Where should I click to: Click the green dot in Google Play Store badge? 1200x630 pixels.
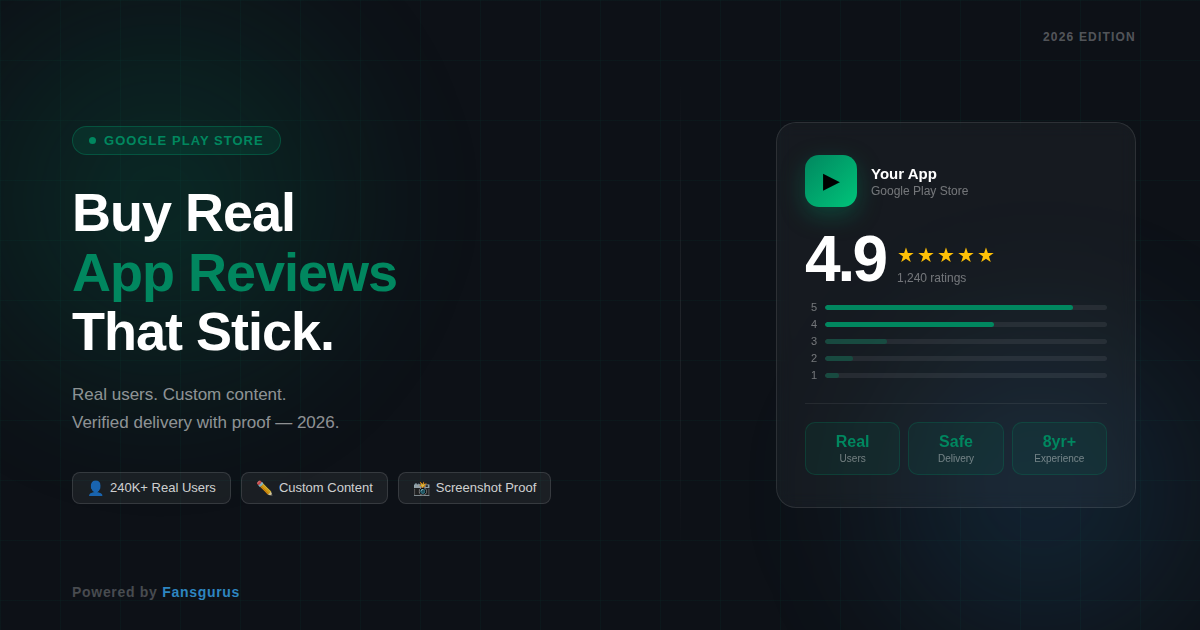[x=93, y=141]
